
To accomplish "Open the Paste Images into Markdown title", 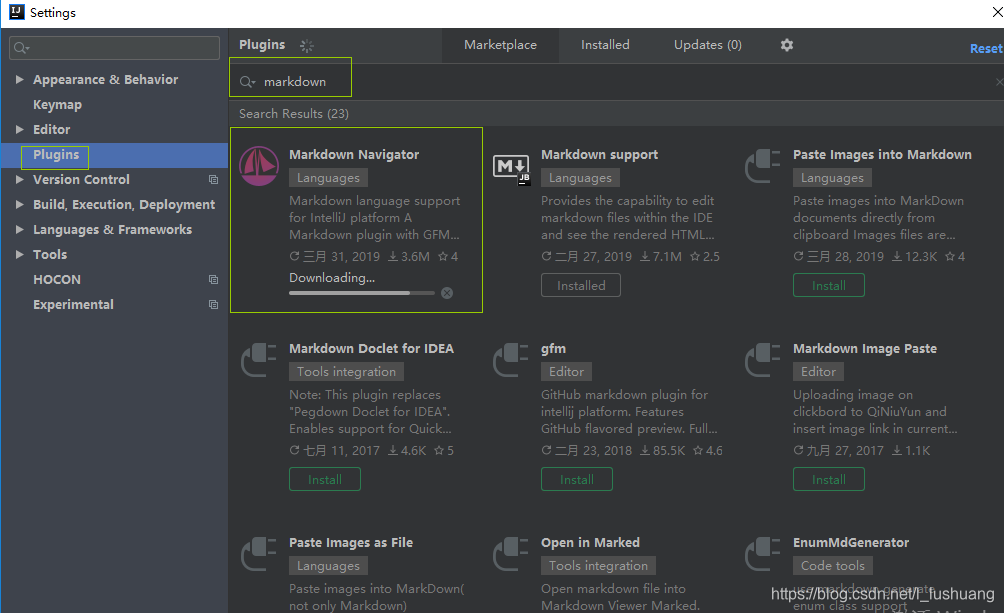I will tap(882, 154).
